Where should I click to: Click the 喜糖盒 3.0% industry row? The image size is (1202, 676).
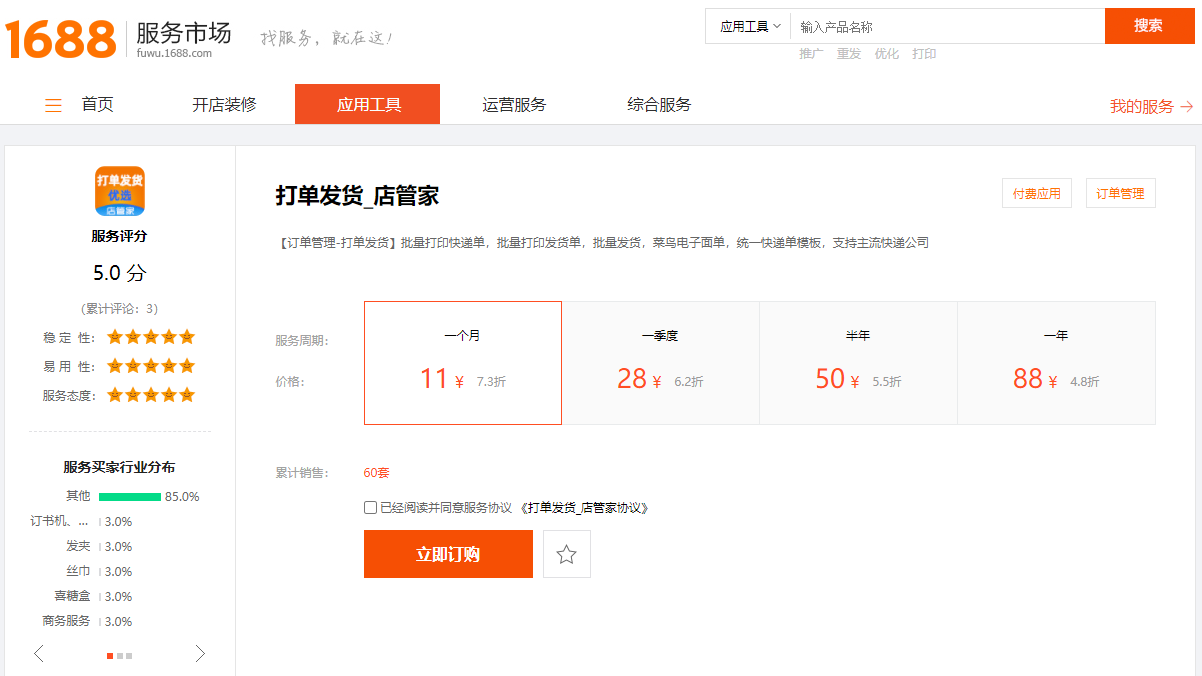point(93,596)
